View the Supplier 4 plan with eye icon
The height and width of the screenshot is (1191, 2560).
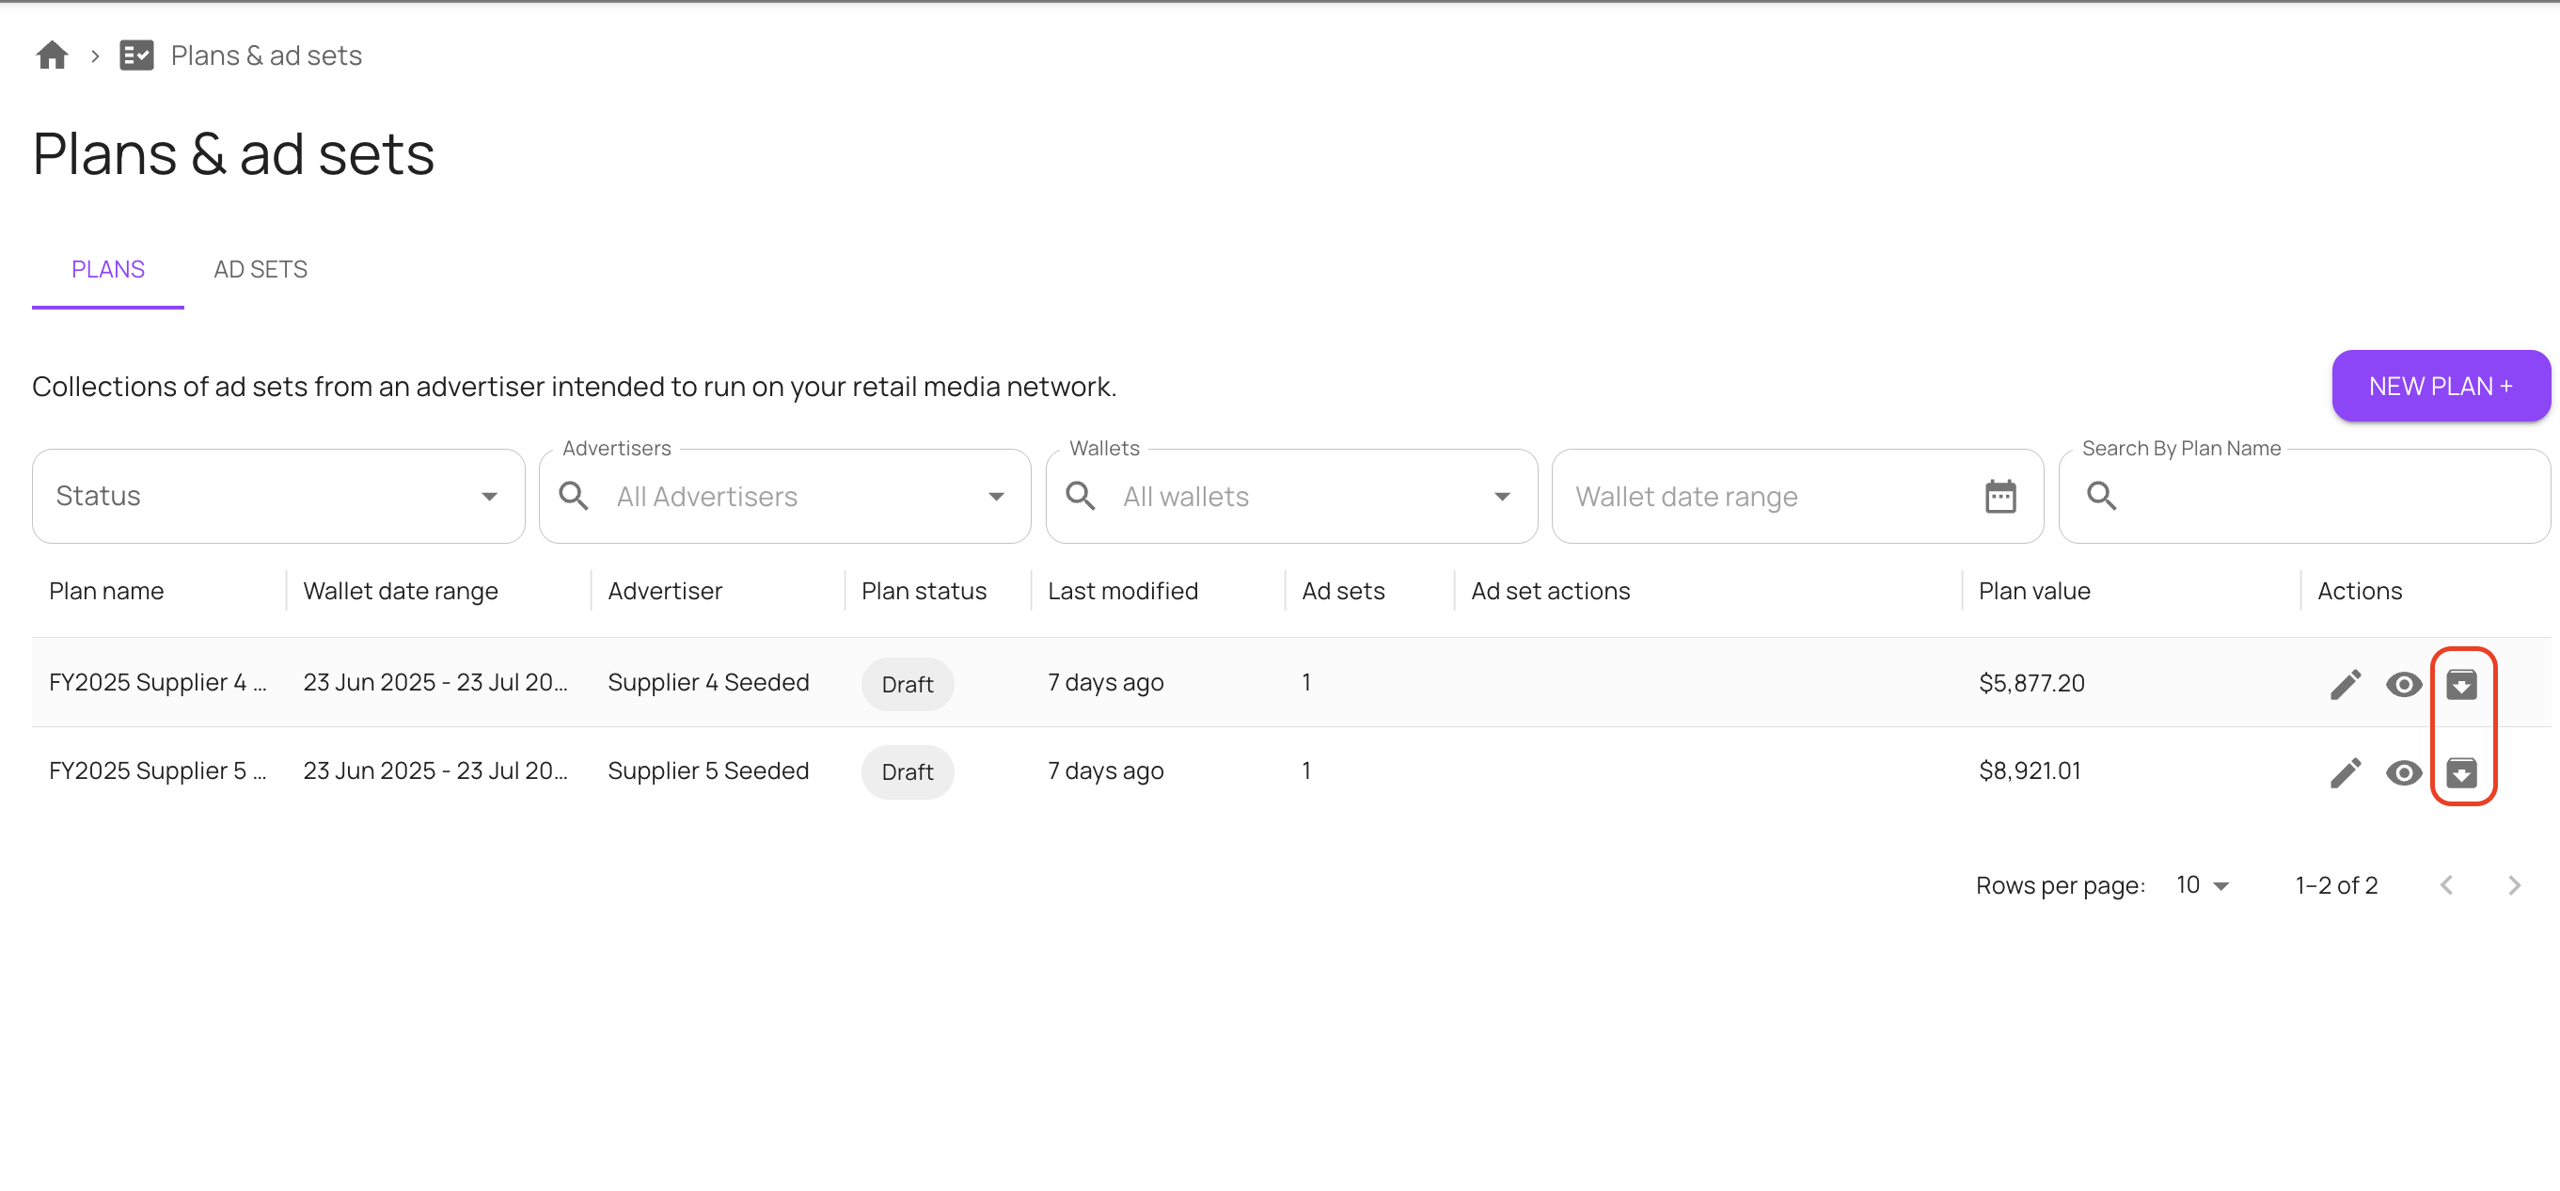coord(2403,684)
